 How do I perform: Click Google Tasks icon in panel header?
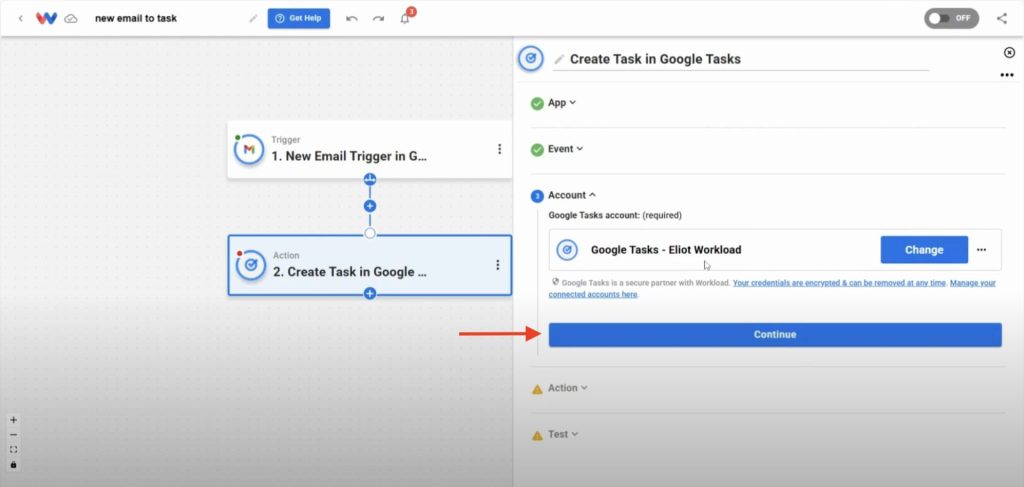click(x=531, y=59)
